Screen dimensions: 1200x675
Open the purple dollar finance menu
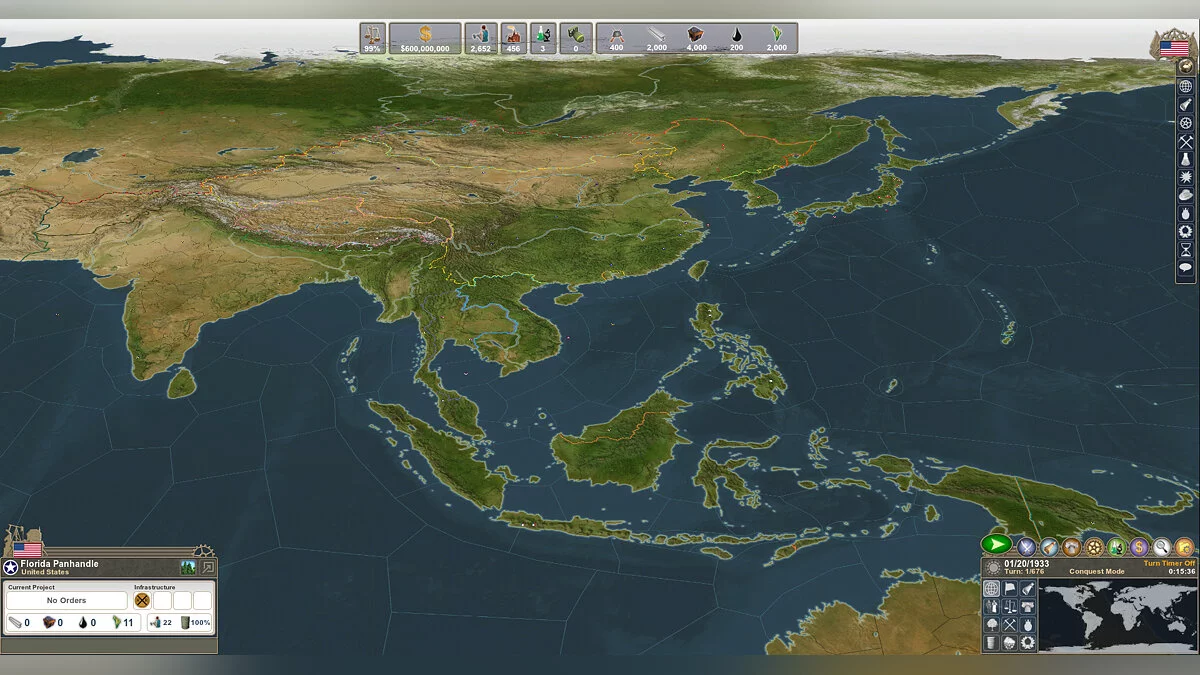[x=1139, y=547]
